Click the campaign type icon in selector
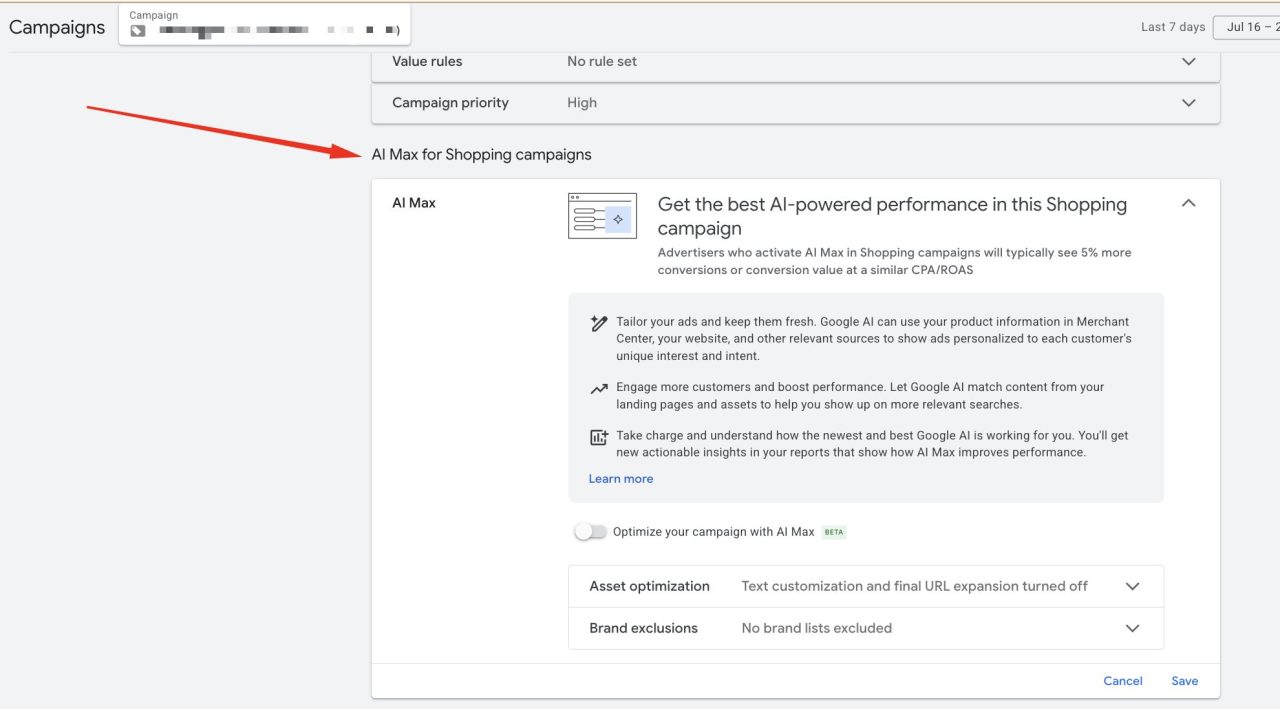Image resolution: width=1280 pixels, height=709 pixels. pos(138,31)
